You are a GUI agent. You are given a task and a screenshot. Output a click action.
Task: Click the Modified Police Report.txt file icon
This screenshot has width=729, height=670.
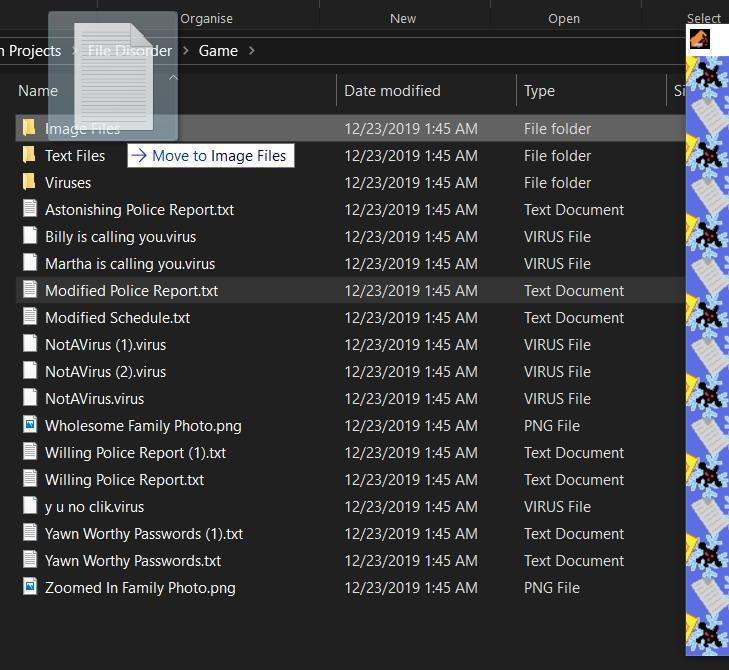click(30, 289)
